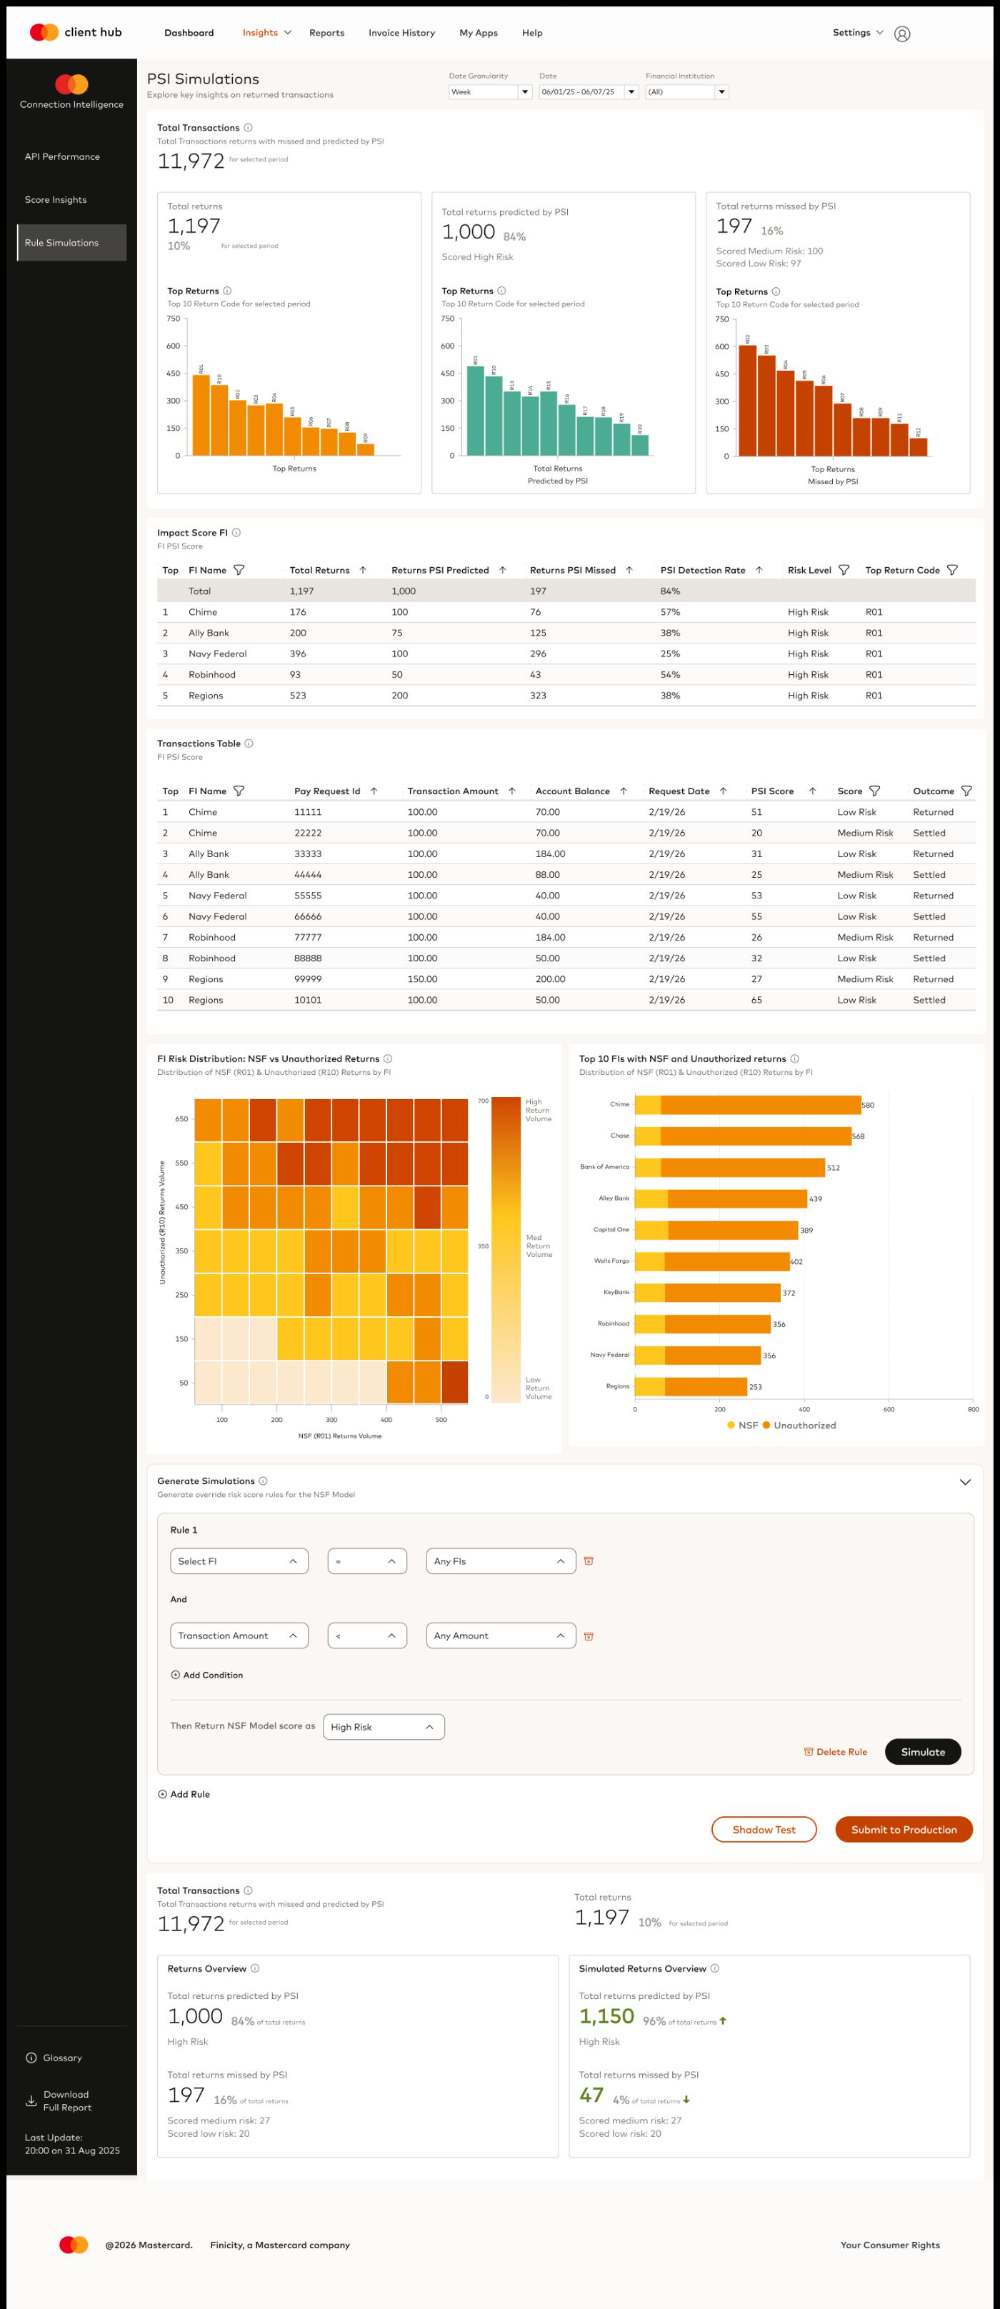Open the Transaction Amount dropdown
Image resolution: width=1000 pixels, height=2309 pixels.
click(239, 1636)
